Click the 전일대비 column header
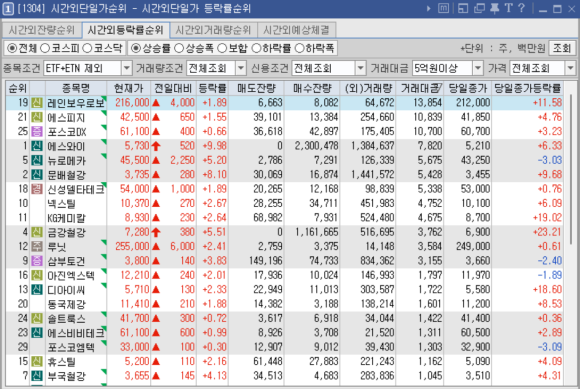Image resolution: width=580 pixels, height=389 pixels. 173,88
